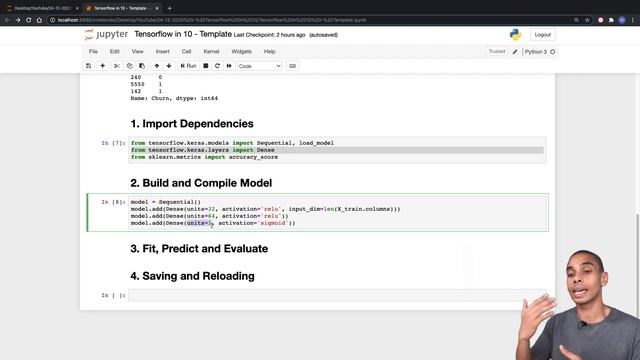Click the browser home icon
Viewport: 640px width, 360px height.
point(39,20)
